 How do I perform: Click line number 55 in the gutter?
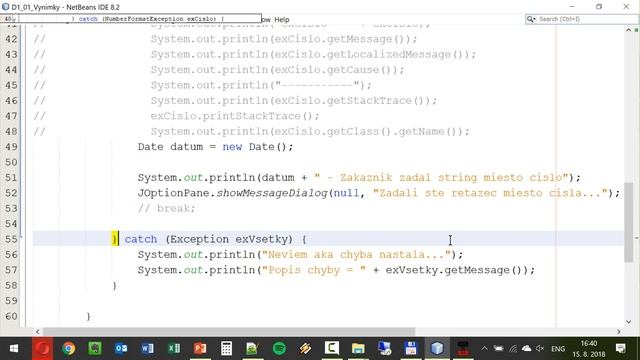coord(11,239)
